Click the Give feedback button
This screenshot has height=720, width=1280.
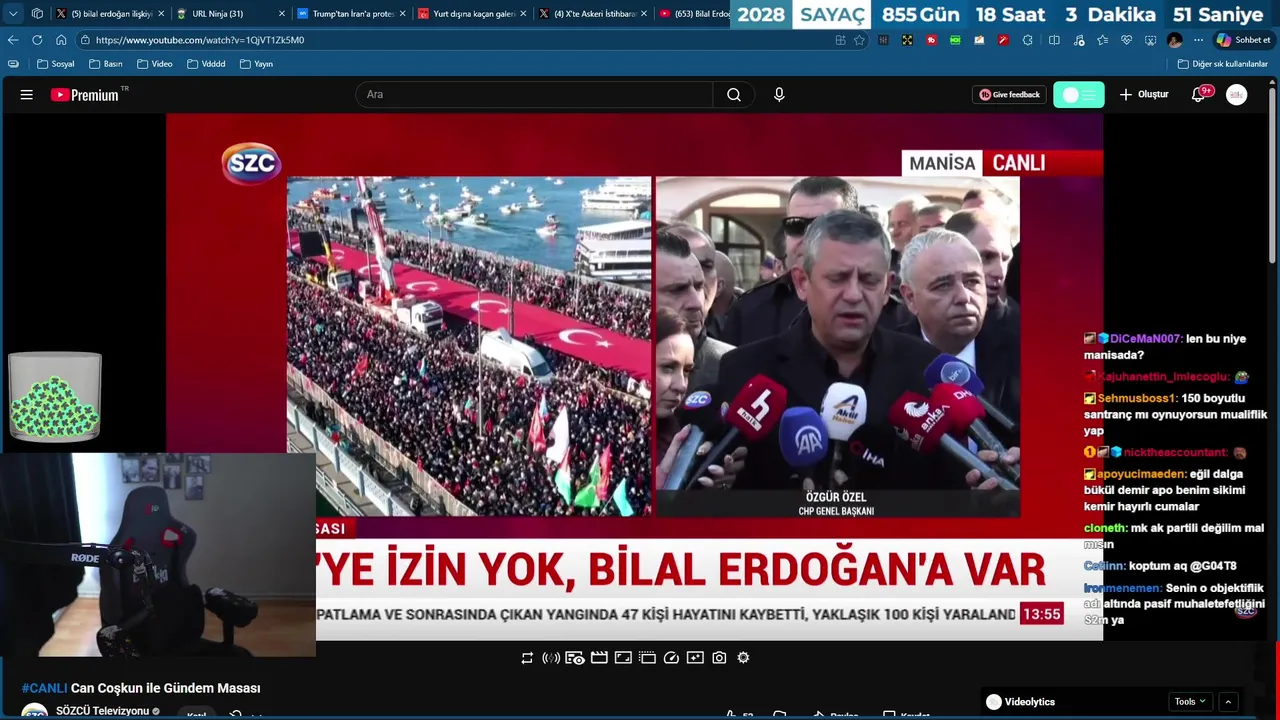1009,95
